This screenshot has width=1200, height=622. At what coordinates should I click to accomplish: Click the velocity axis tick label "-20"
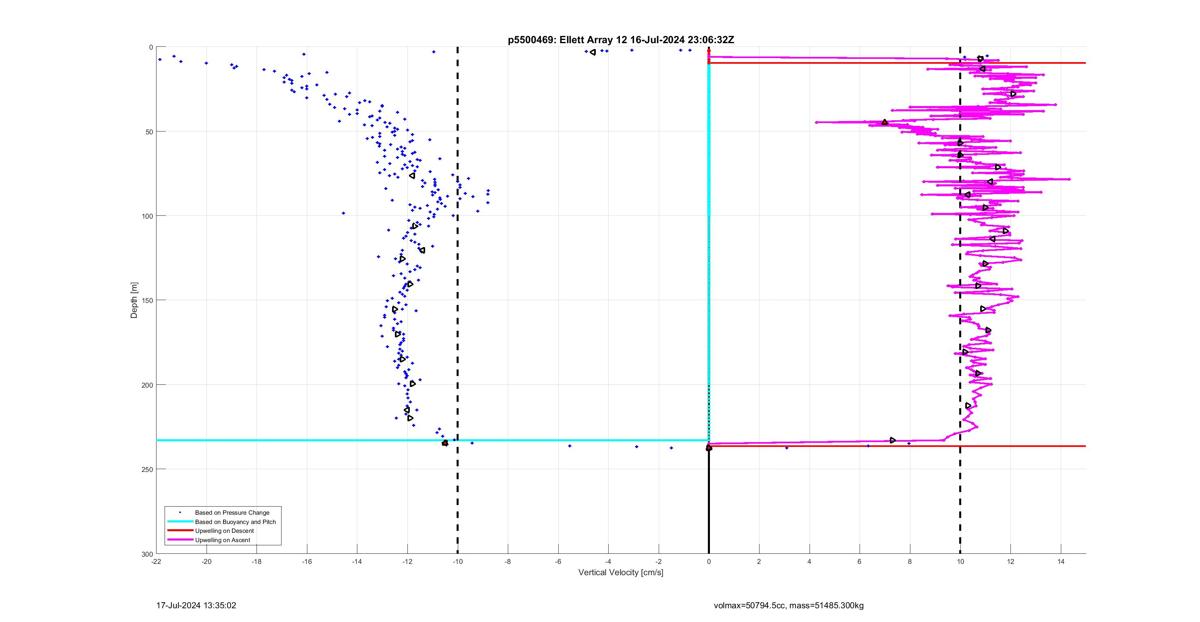tap(207, 563)
